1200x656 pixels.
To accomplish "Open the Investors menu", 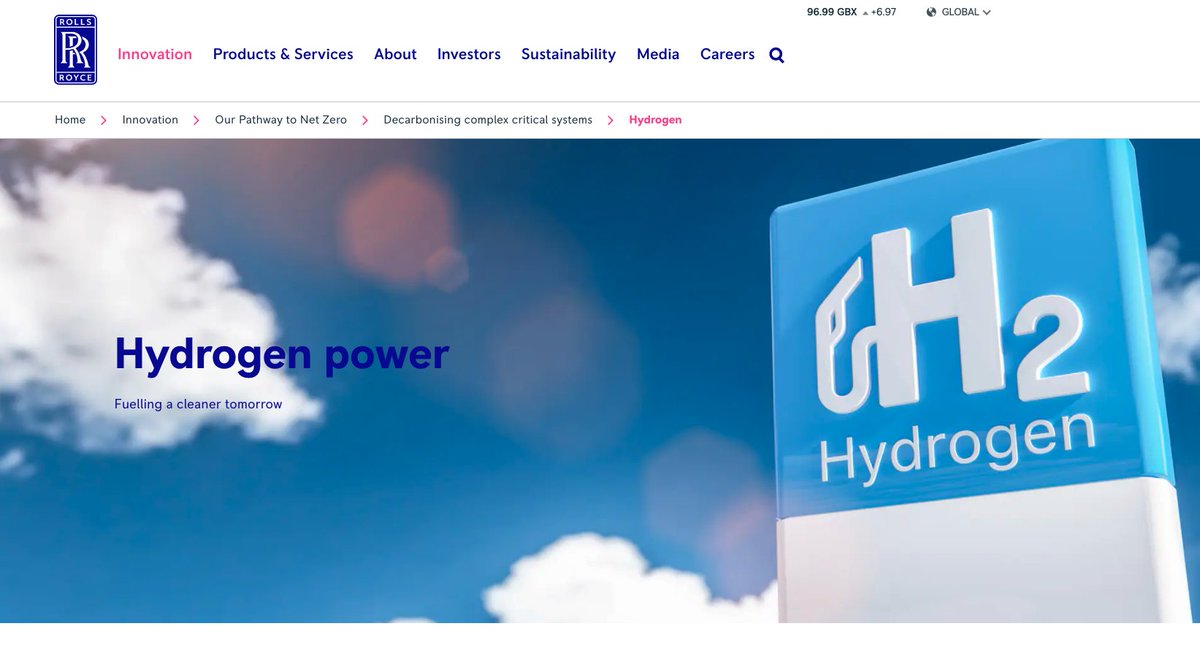I will [x=469, y=54].
